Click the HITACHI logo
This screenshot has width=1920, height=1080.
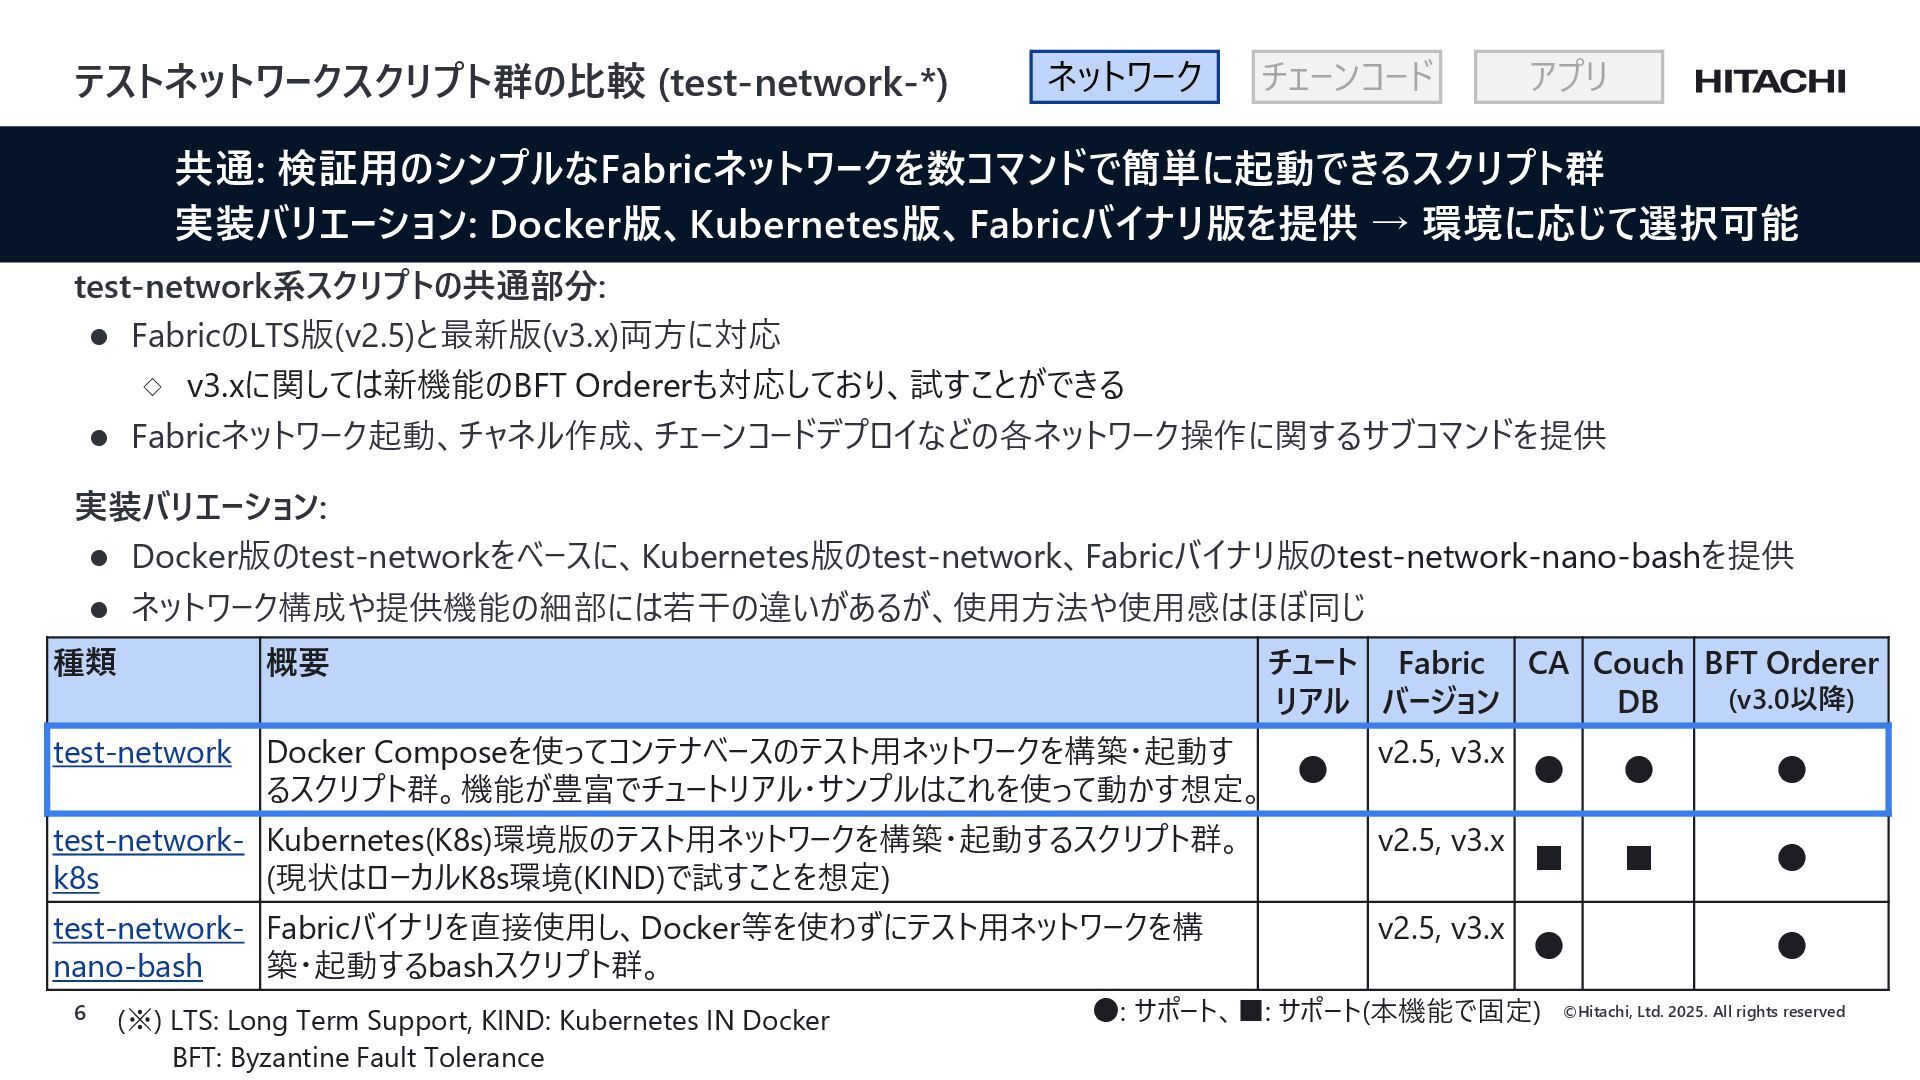1770,81
